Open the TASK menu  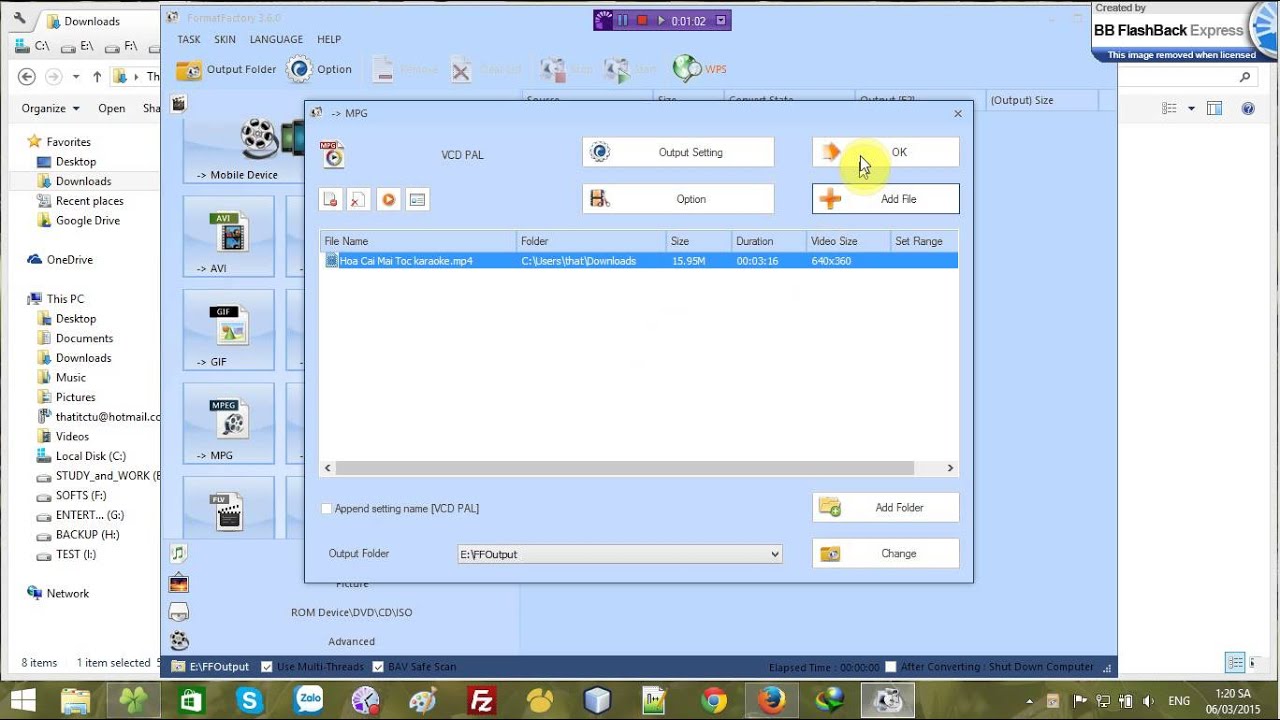click(189, 39)
